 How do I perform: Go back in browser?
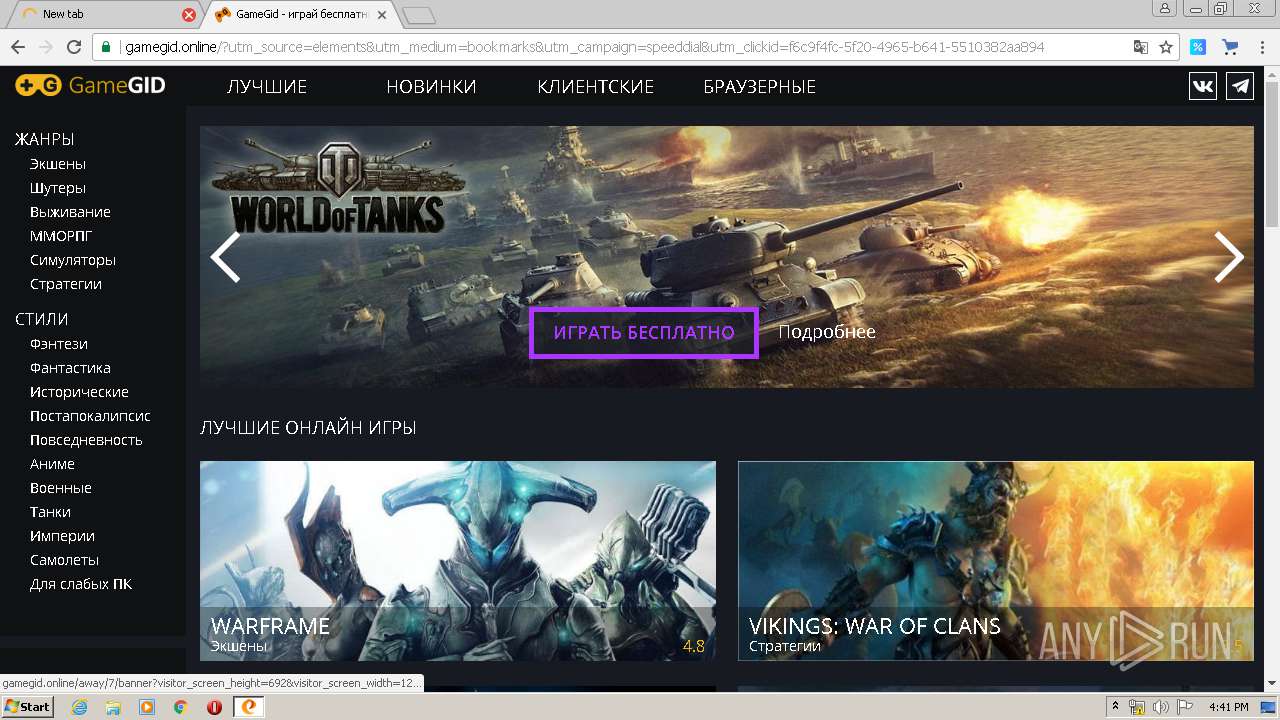tap(18, 47)
